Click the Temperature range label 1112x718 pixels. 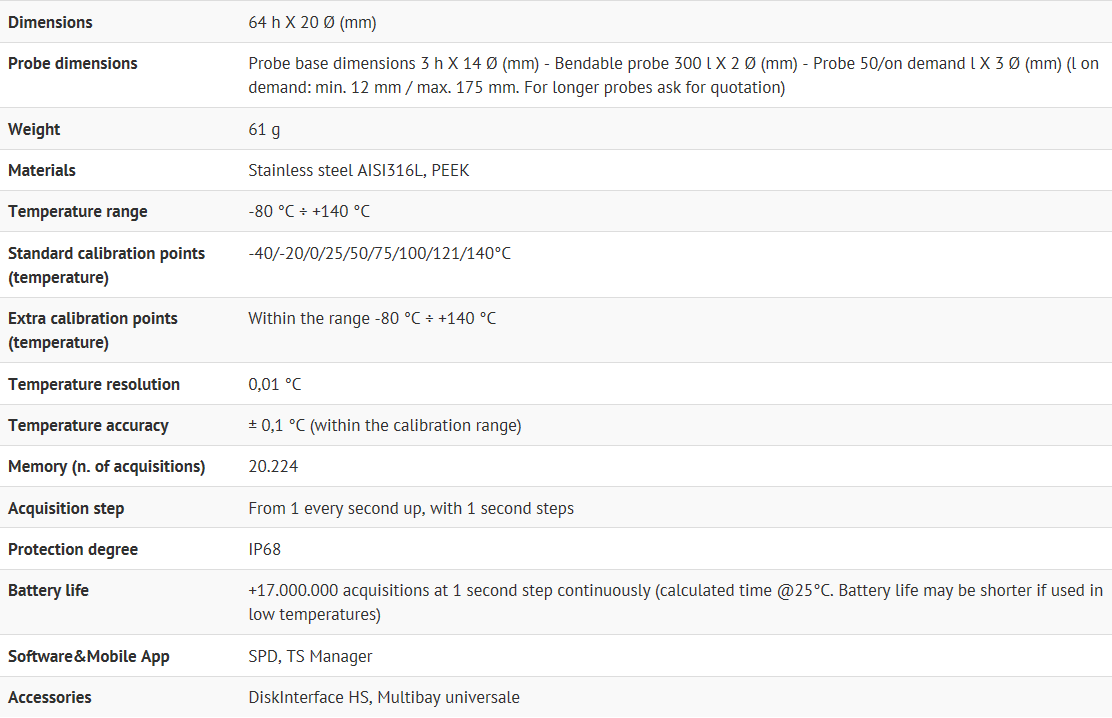tap(78, 211)
